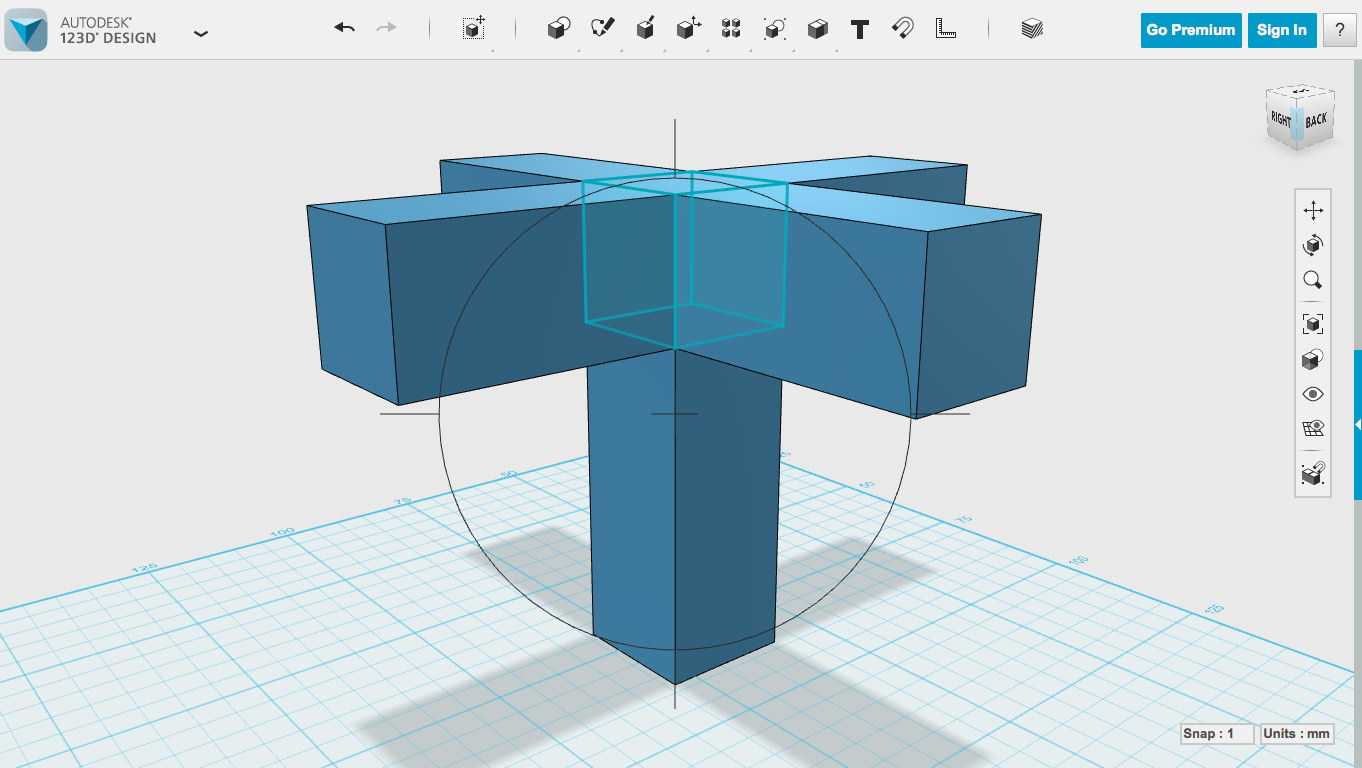Undo the last action
The height and width of the screenshot is (768, 1362).
point(345,28)
